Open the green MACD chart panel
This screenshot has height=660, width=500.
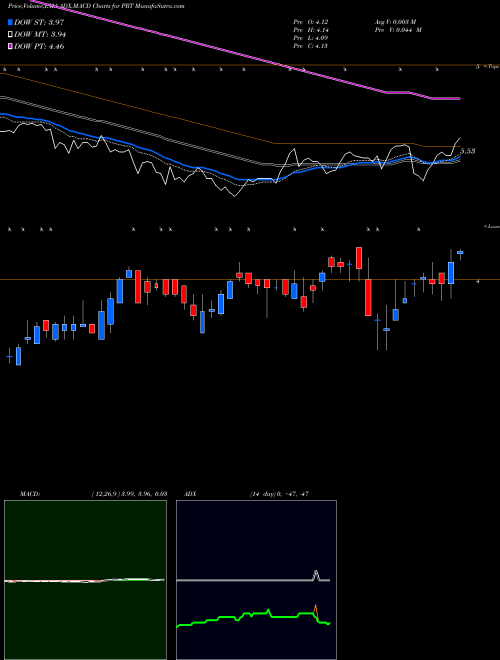(x=85, y=580)
